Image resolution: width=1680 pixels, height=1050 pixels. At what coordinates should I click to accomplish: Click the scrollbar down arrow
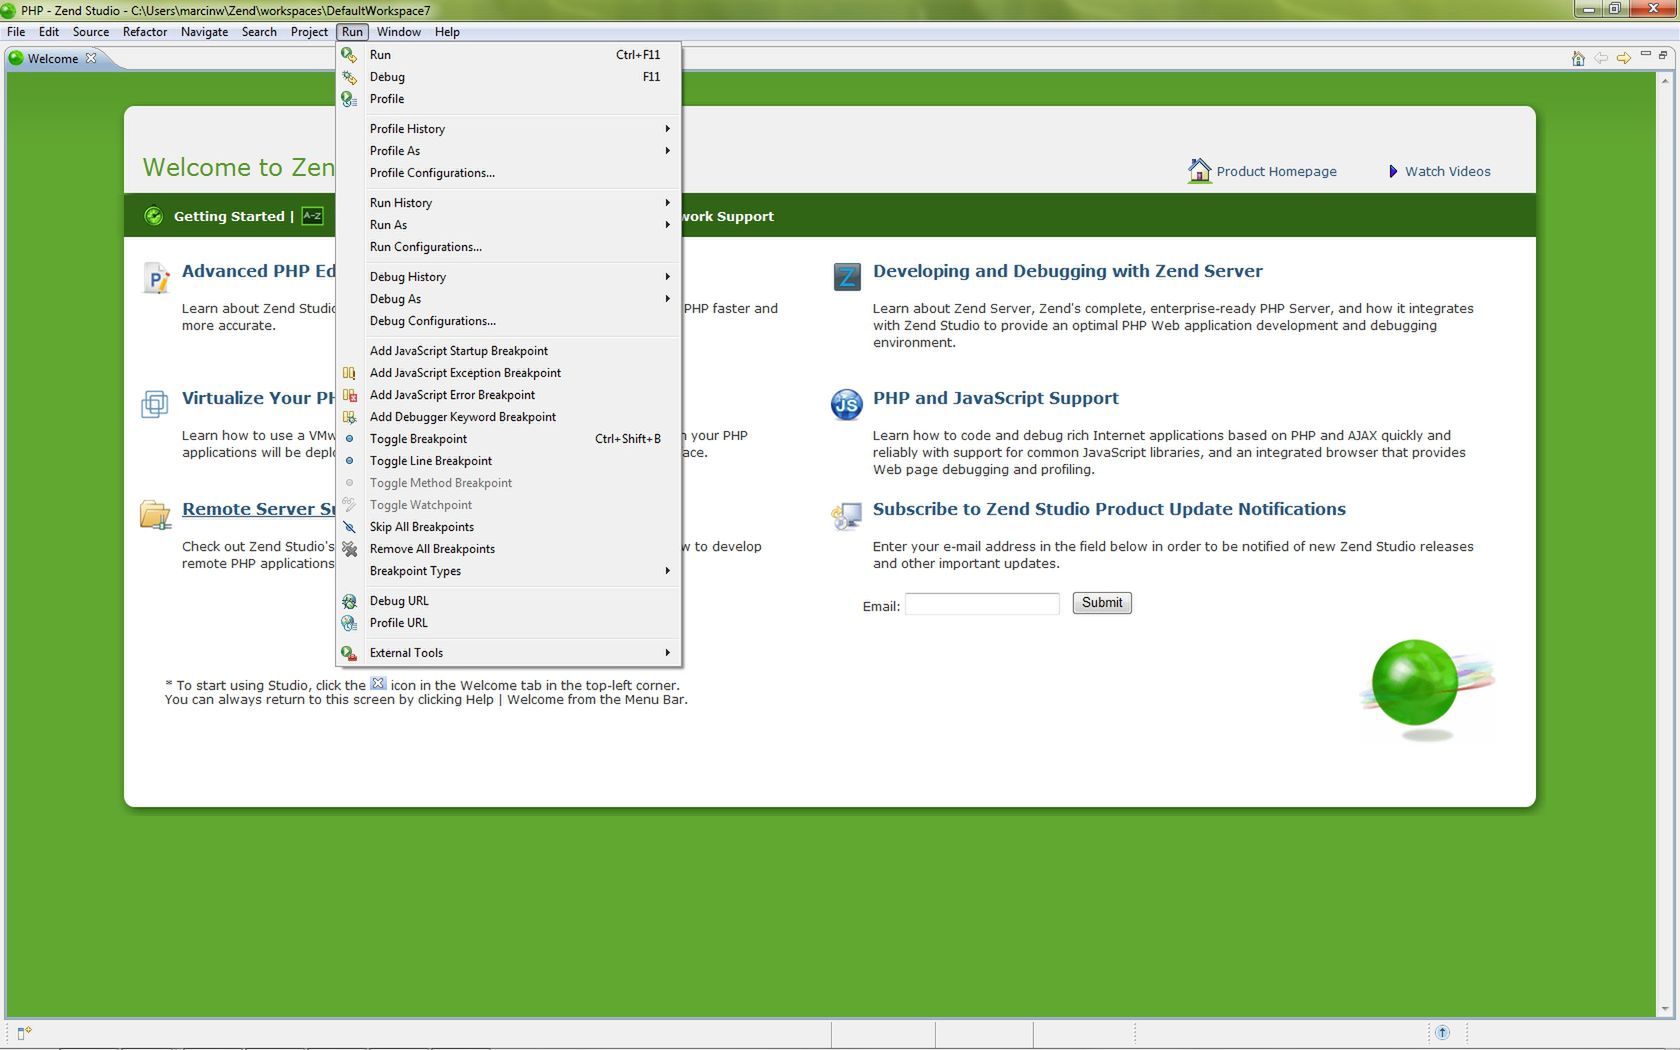tap(1665, 1010)
